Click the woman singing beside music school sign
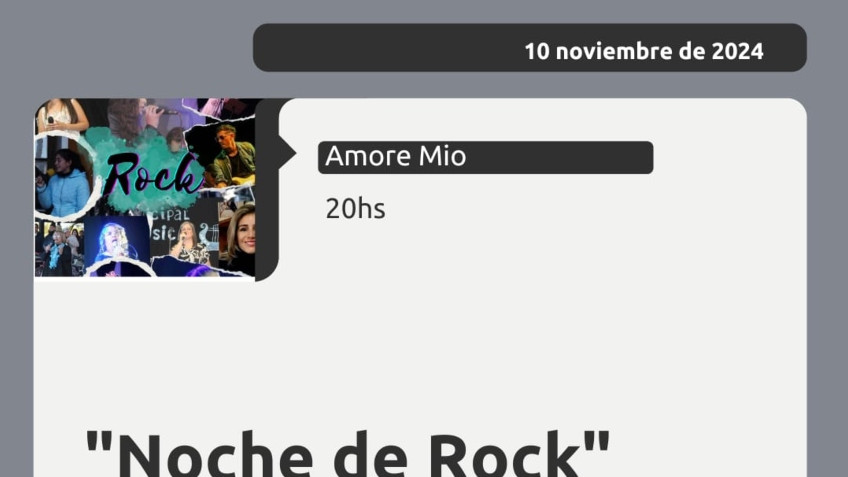Image resolution: width=848 pixels, height=477 pixels. point(189,241)
